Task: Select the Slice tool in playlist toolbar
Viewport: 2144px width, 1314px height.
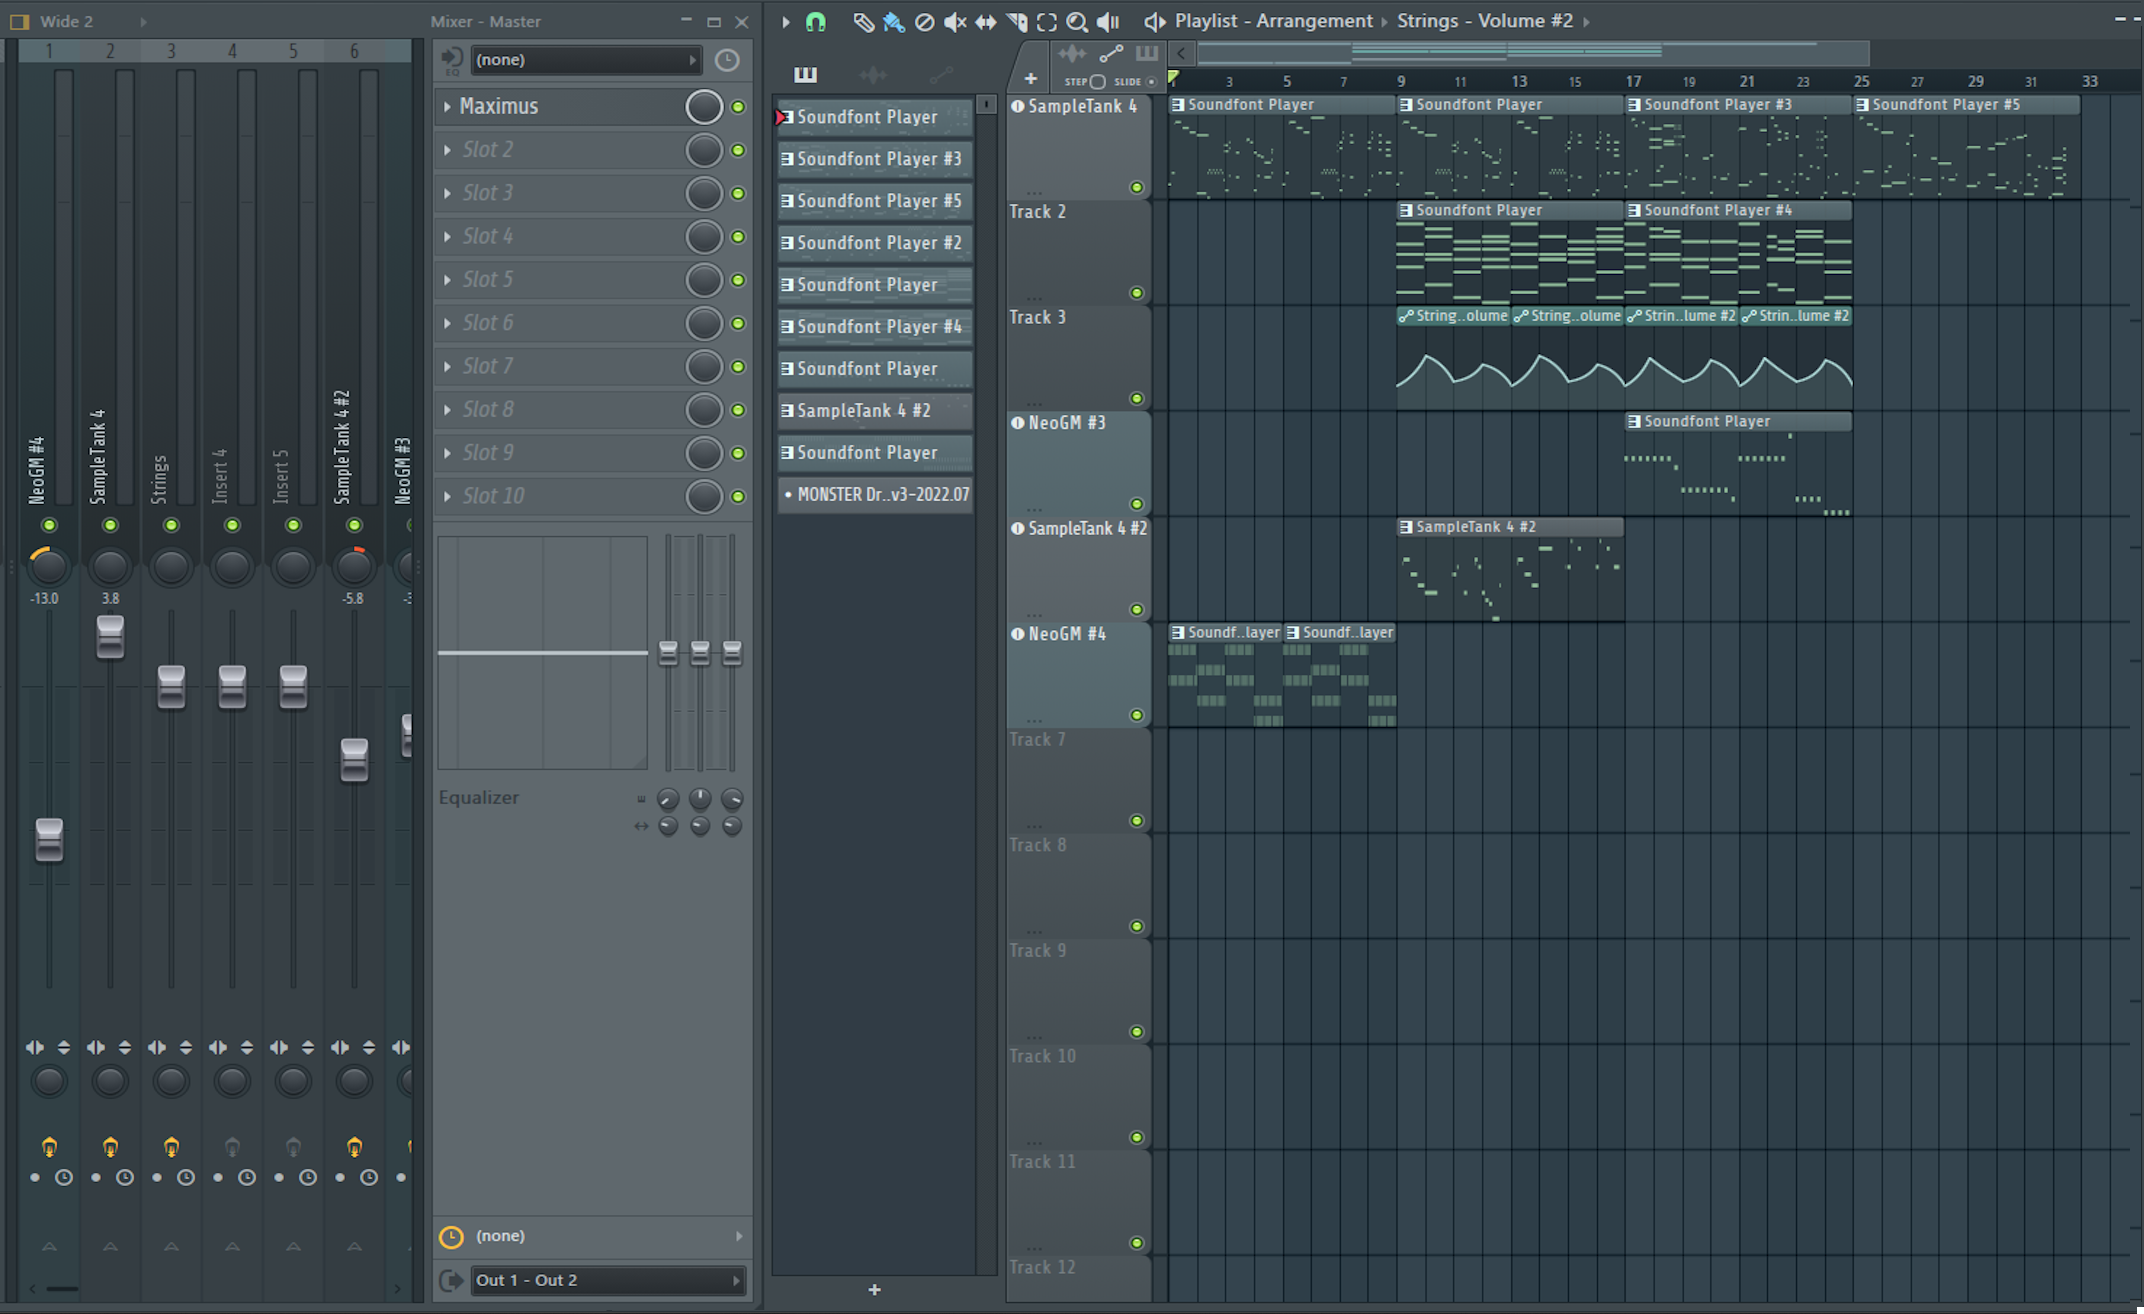Action: pos(1016,21)
